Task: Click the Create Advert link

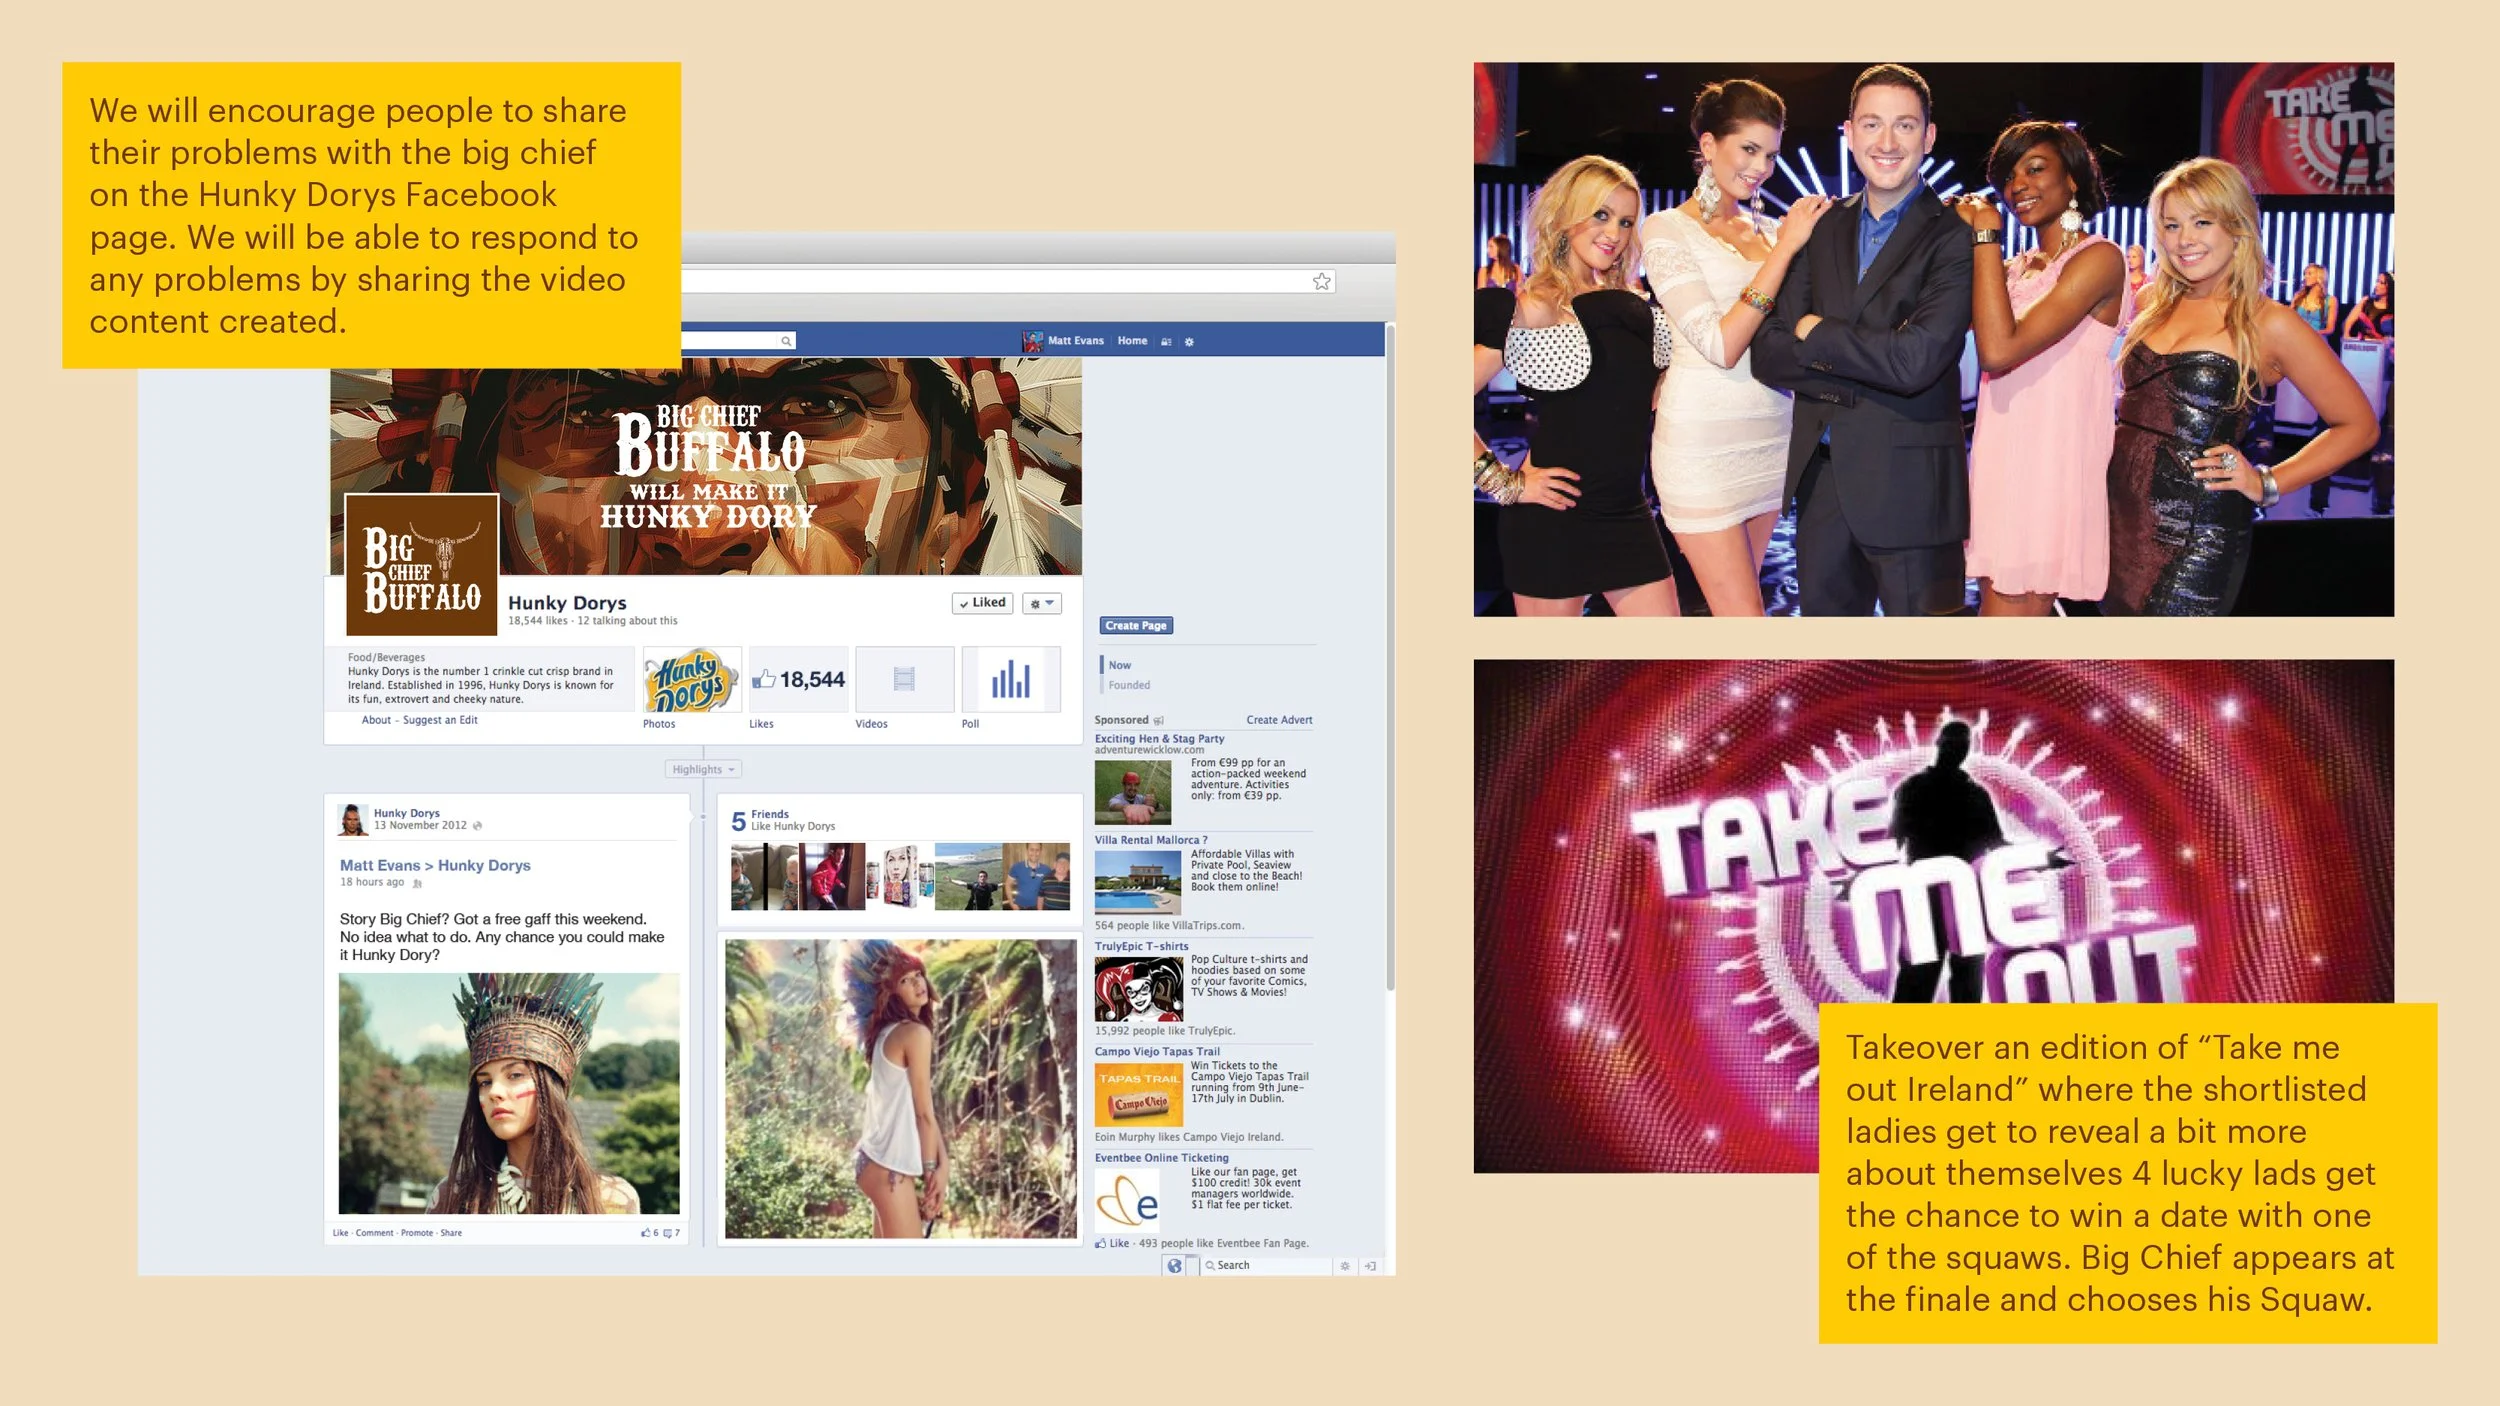Action: [1279, 720]
